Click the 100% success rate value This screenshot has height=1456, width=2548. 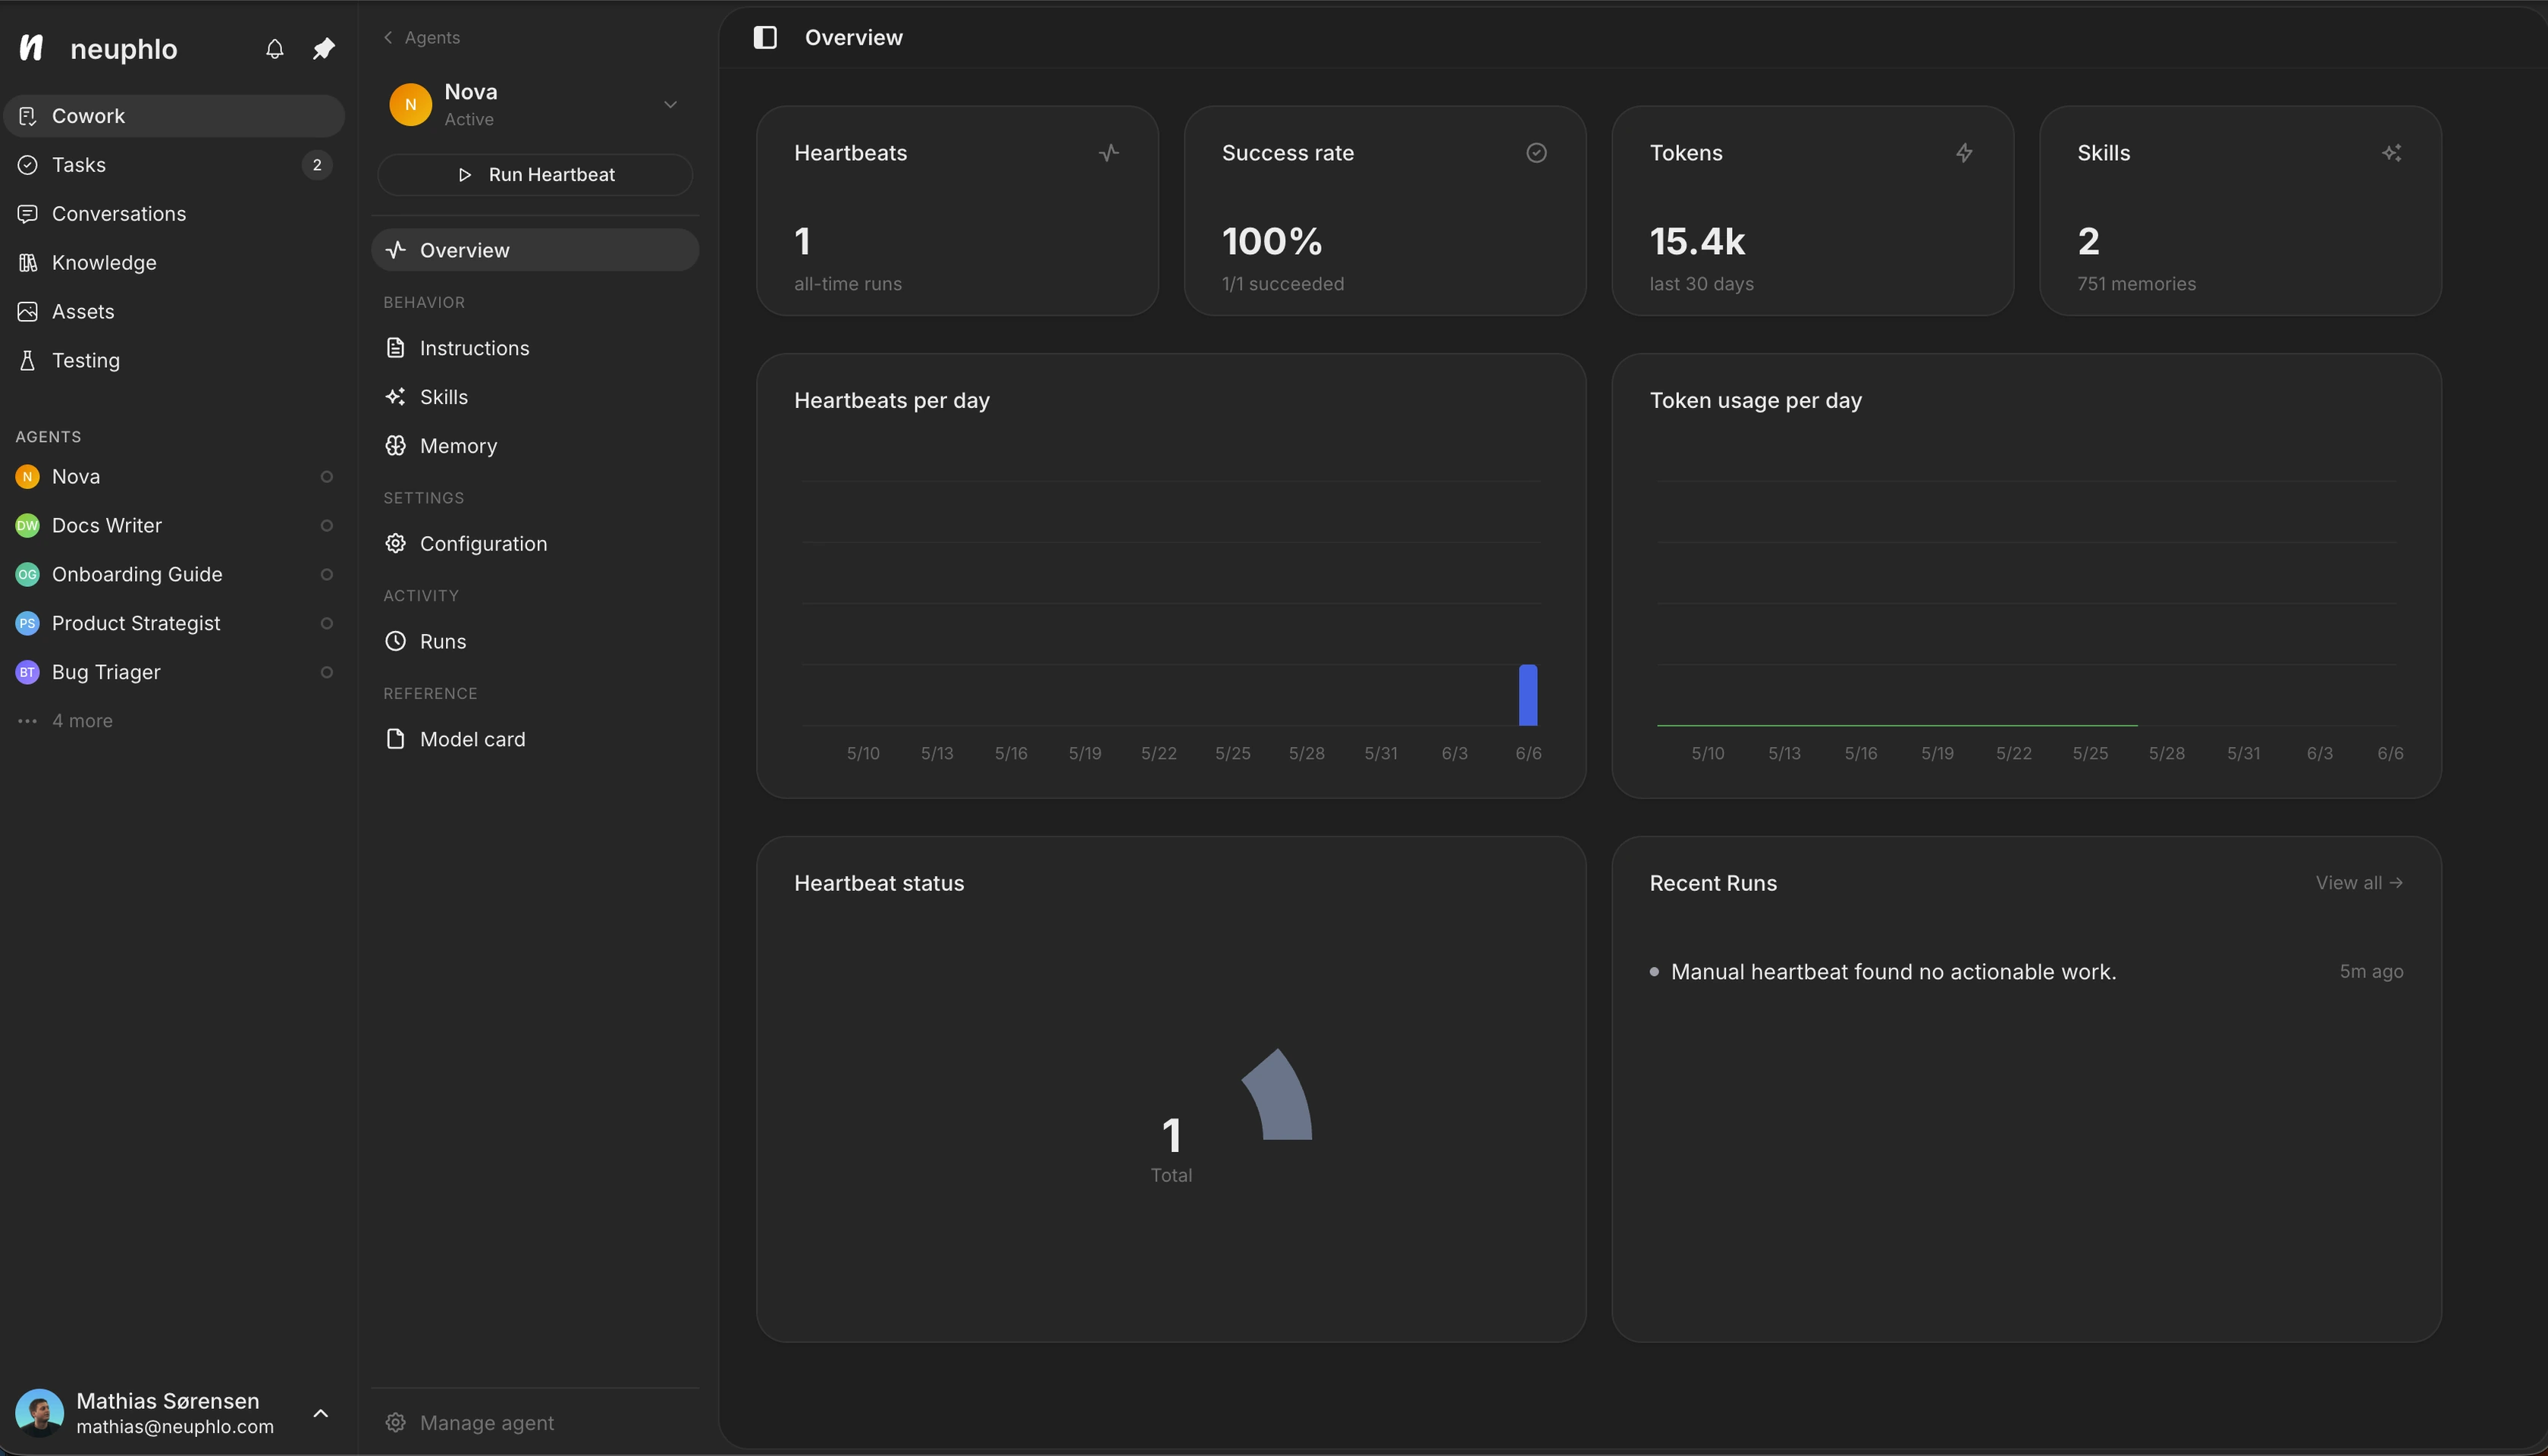pos(1272,241)
